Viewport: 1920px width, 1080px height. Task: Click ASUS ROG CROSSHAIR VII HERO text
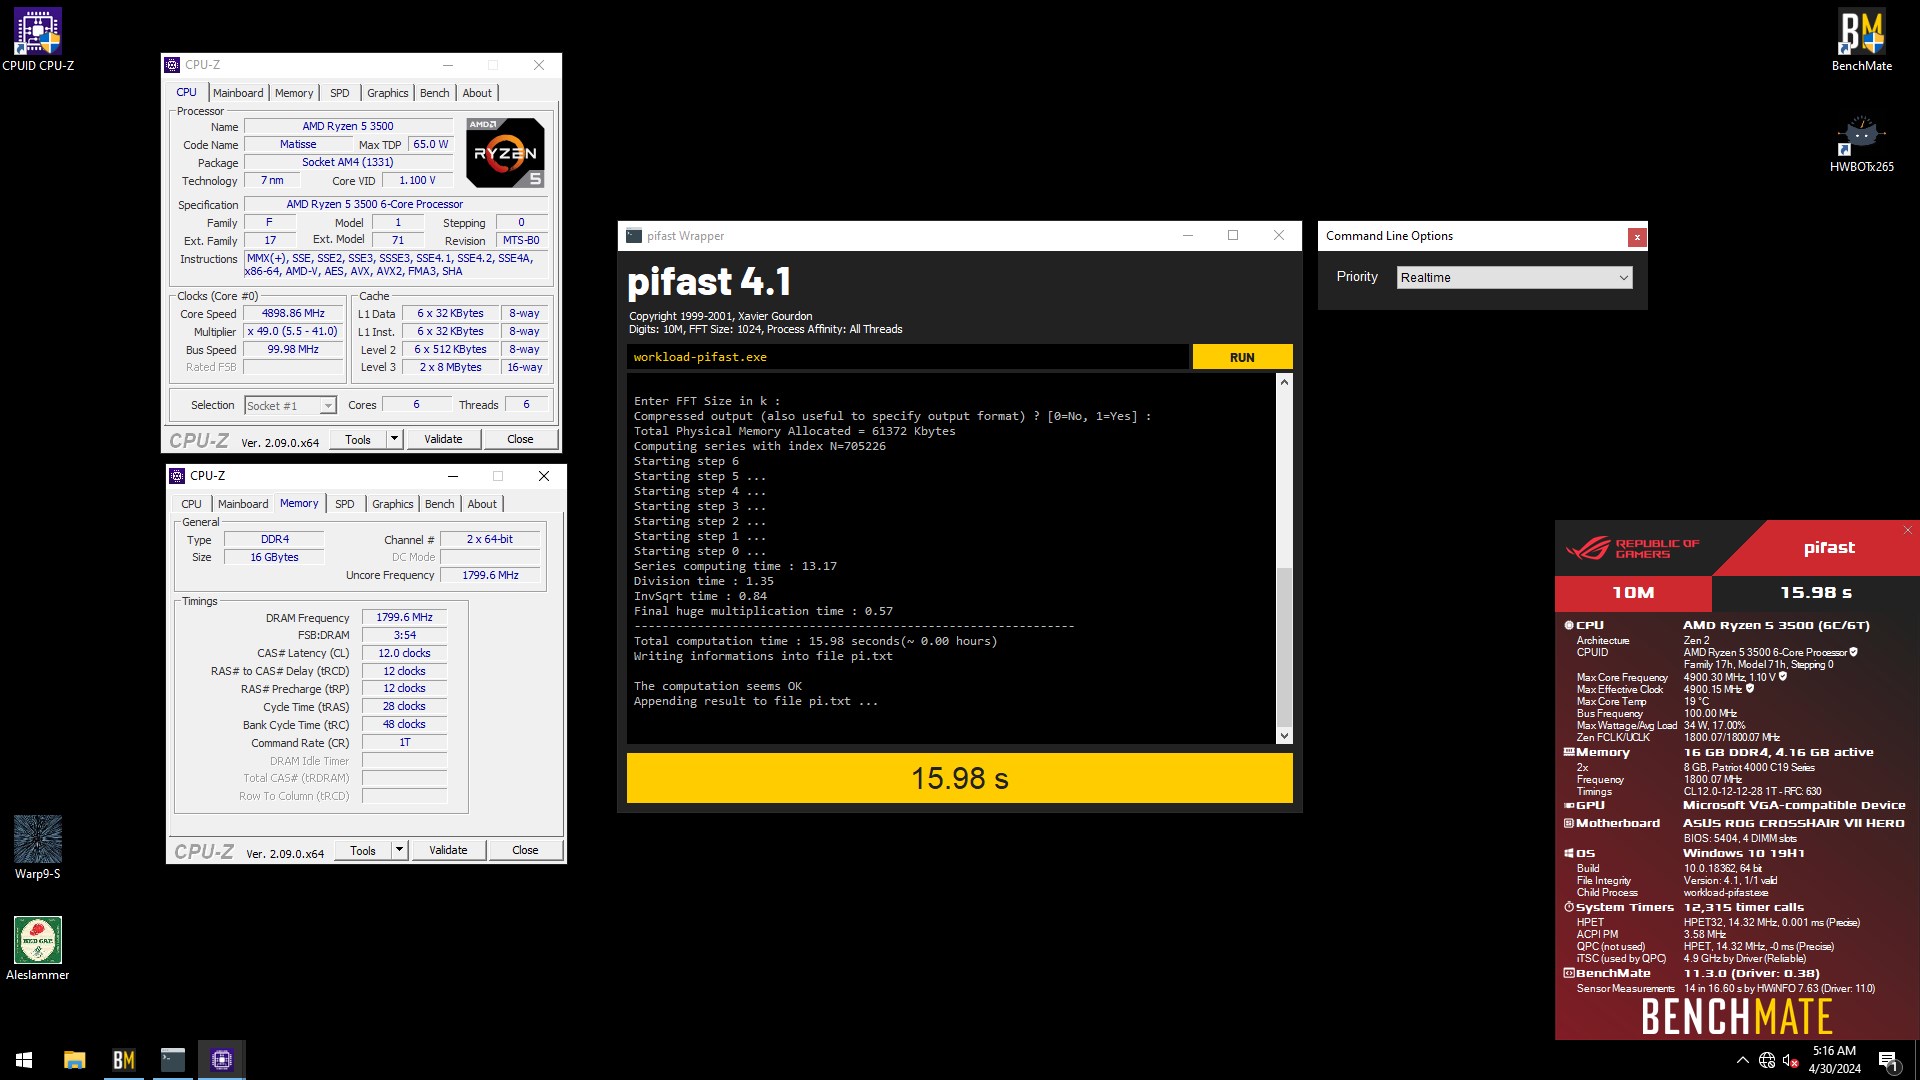(1793, 824)
